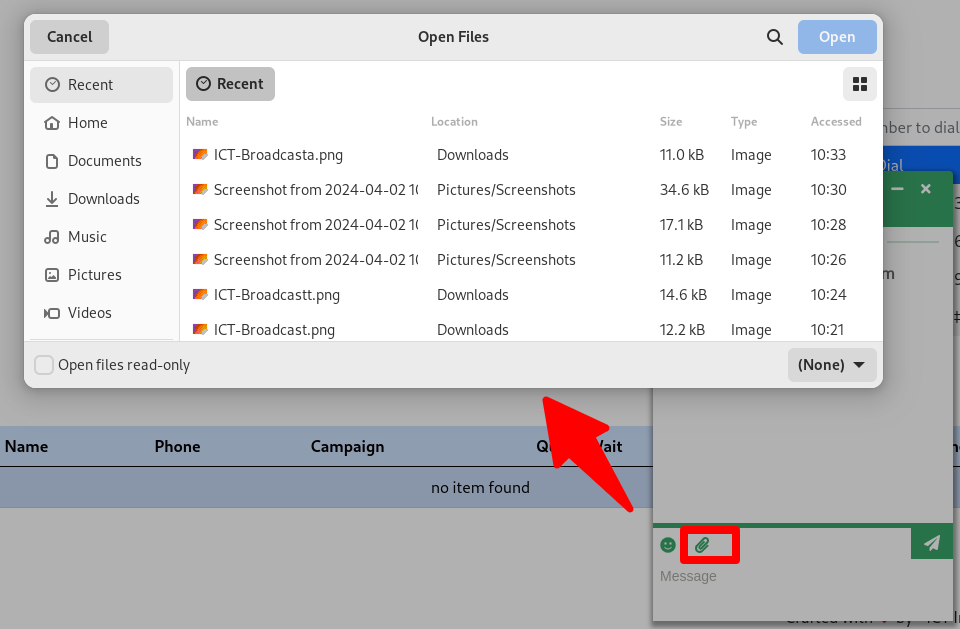Click the paperclip attachment icon in chat
This screenshot has width=960, height=629.
[702, 545]
